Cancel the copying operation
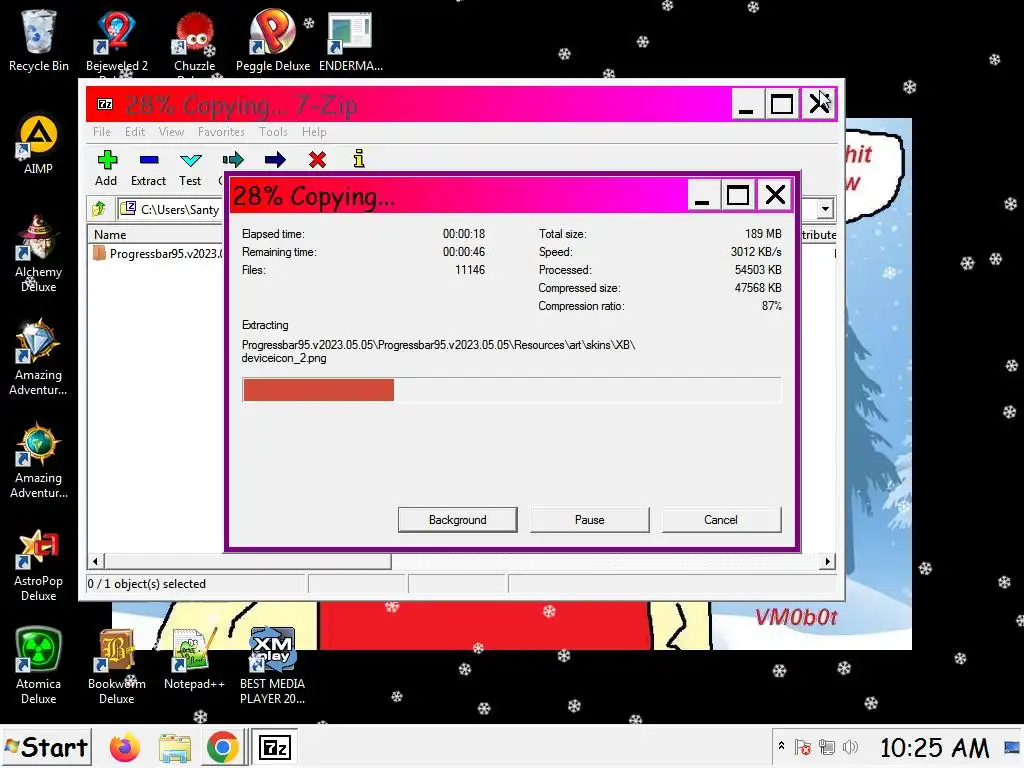 click(x=721, y=520)
